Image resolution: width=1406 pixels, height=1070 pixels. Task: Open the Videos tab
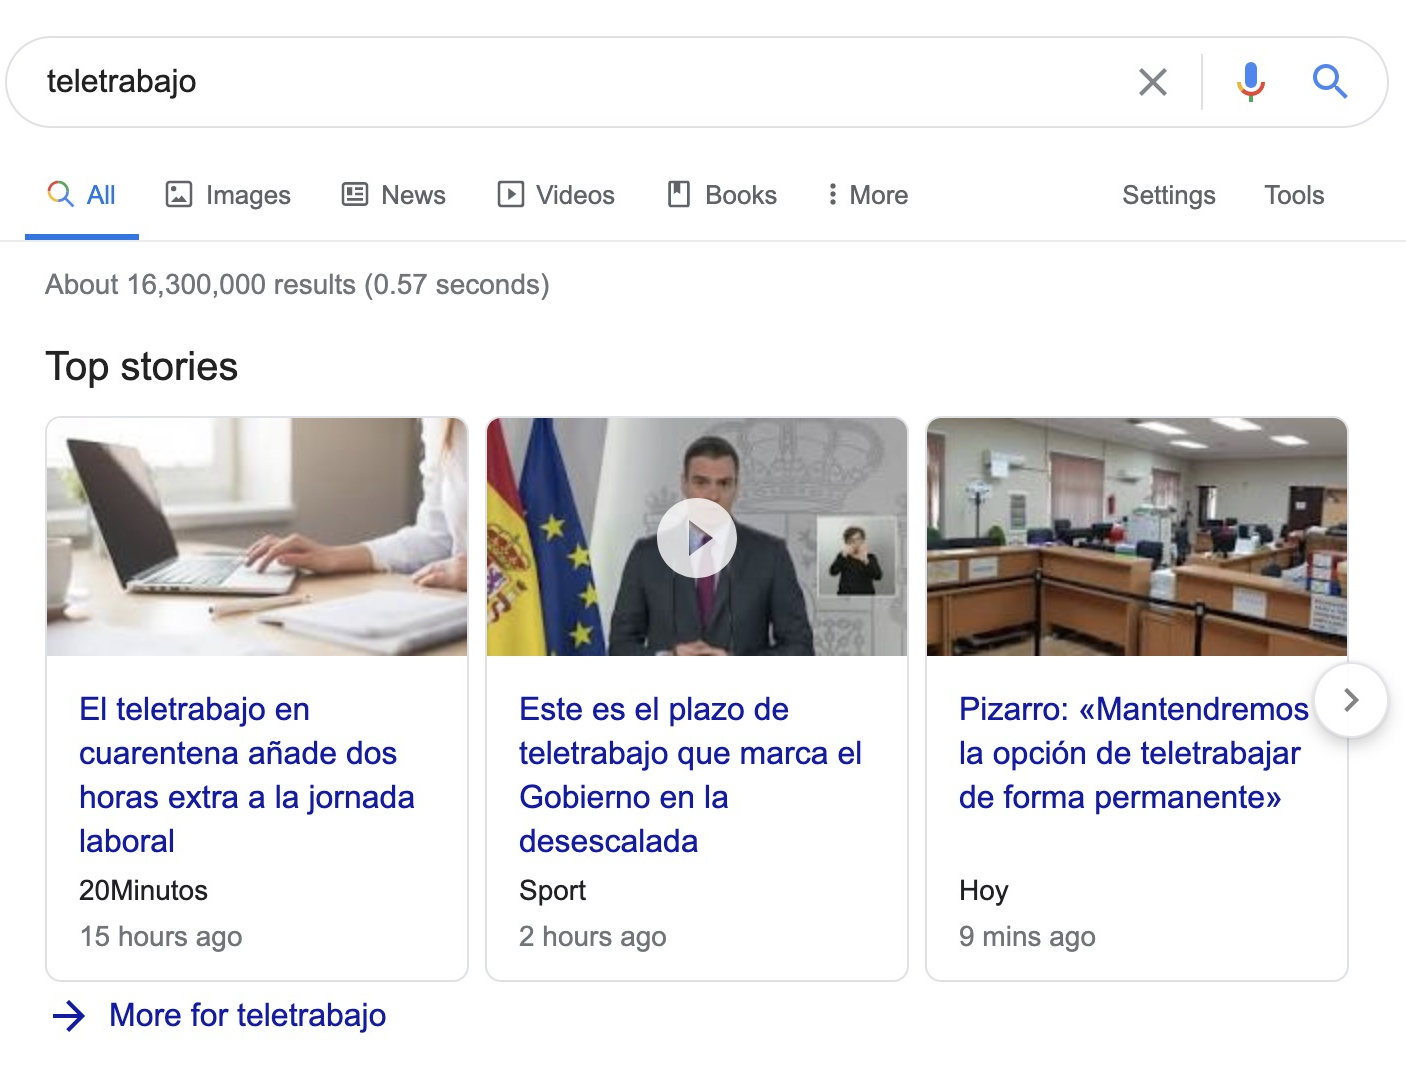[556, 195]
